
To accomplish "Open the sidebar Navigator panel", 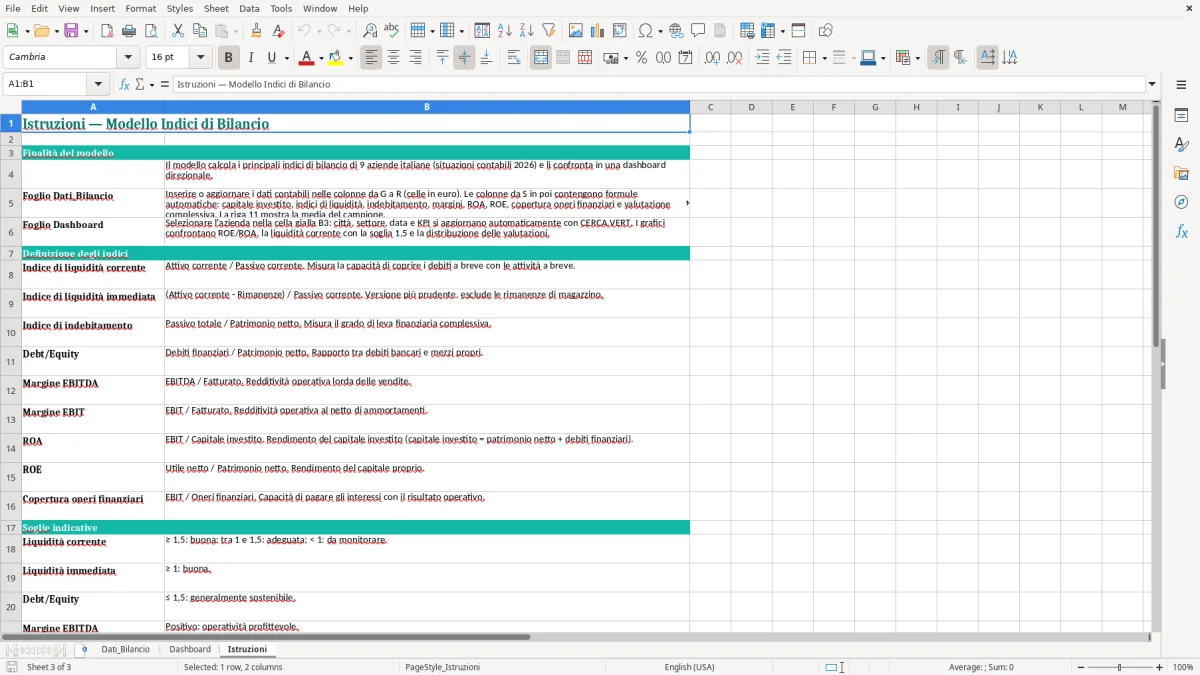I will 1181,202.
